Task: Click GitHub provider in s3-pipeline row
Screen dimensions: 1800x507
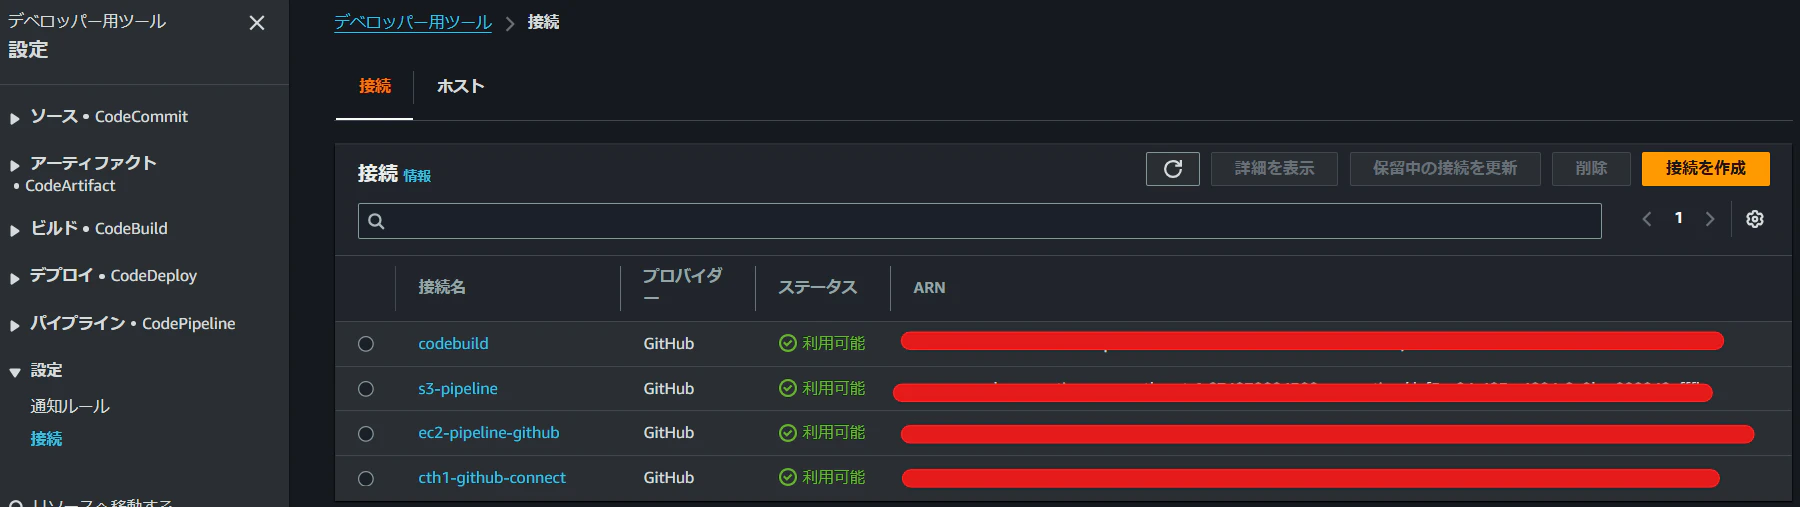Action: (x=669, y=388)
